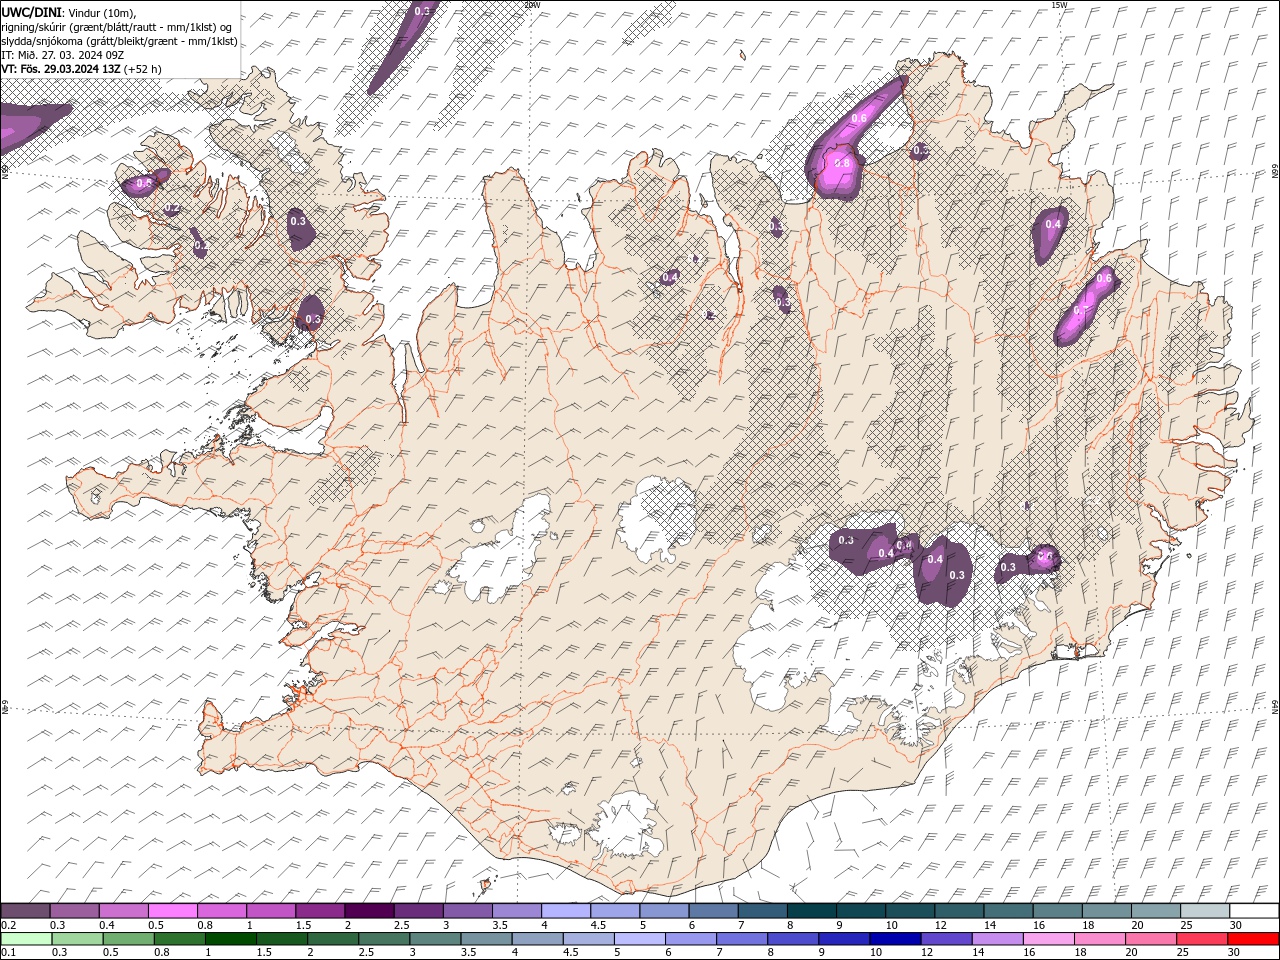Image resolution: width=1280 pixels, height=960 pixels.
Task: Select the 7 swatch in the bottom legend row
Action: [741, 939]
